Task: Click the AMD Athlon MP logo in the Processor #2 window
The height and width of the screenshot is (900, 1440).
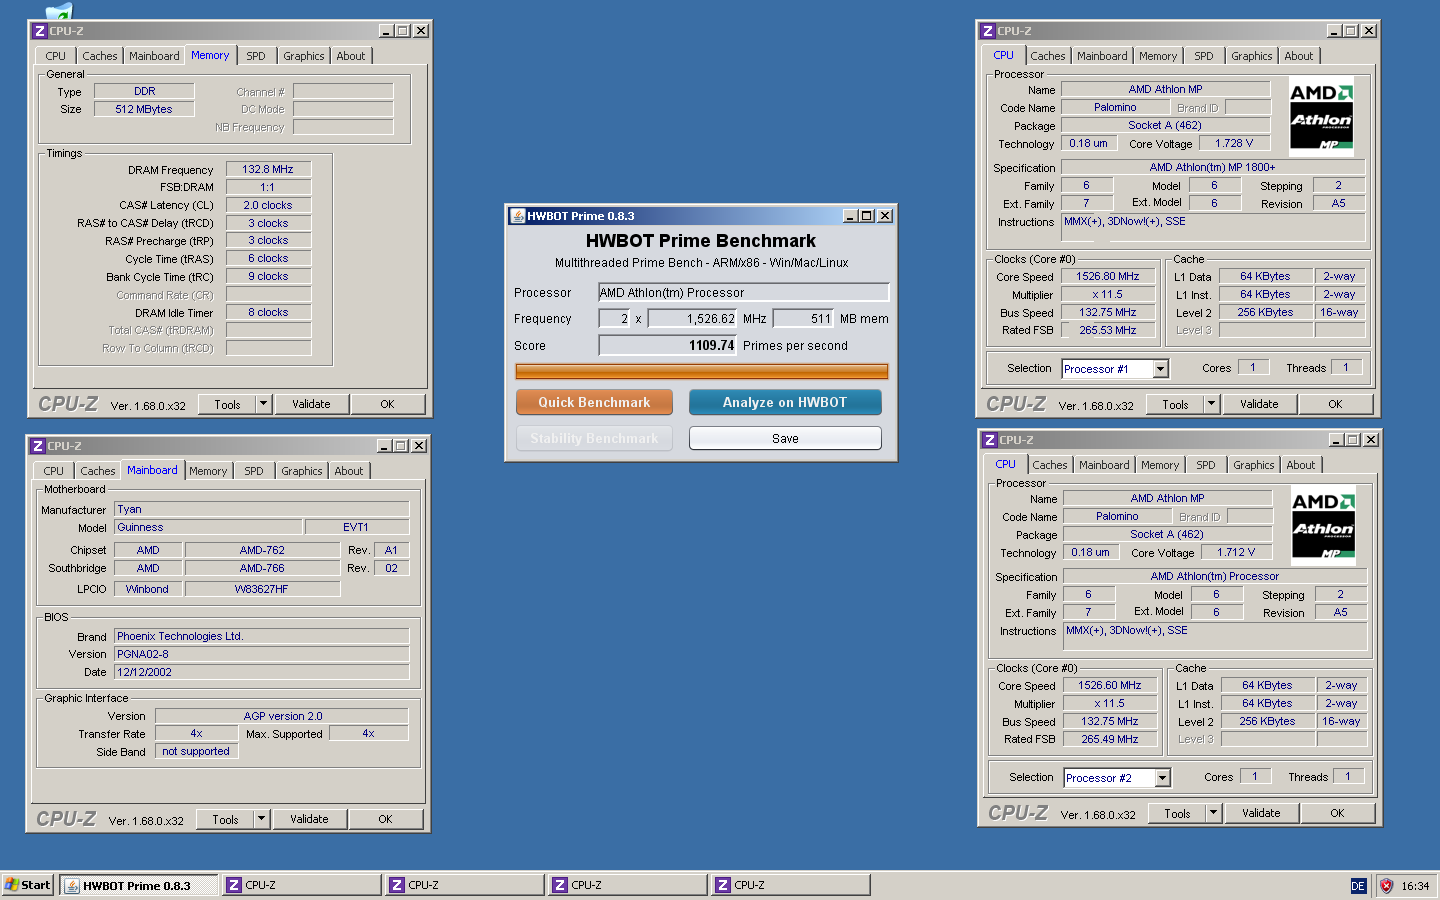Action: pos(1323,526)
